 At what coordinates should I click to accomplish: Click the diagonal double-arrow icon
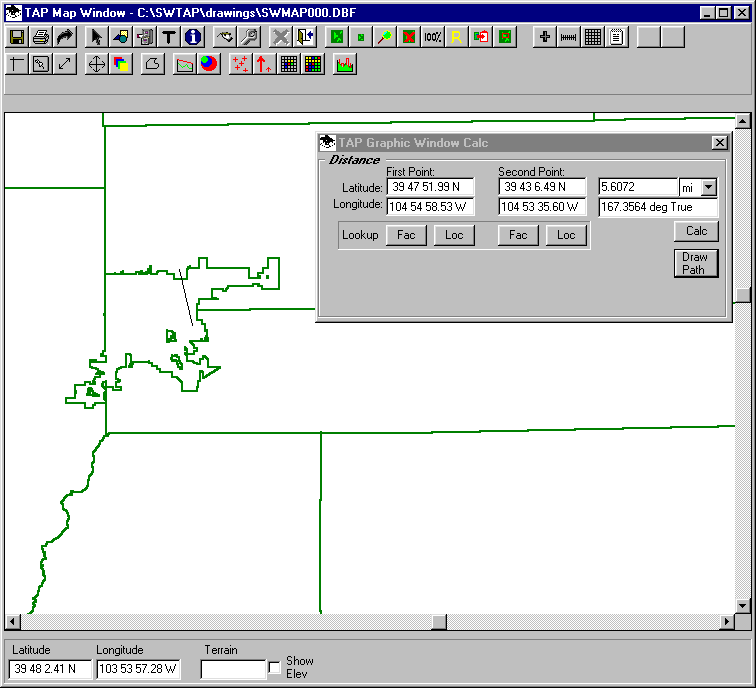[x=65, y=64]
